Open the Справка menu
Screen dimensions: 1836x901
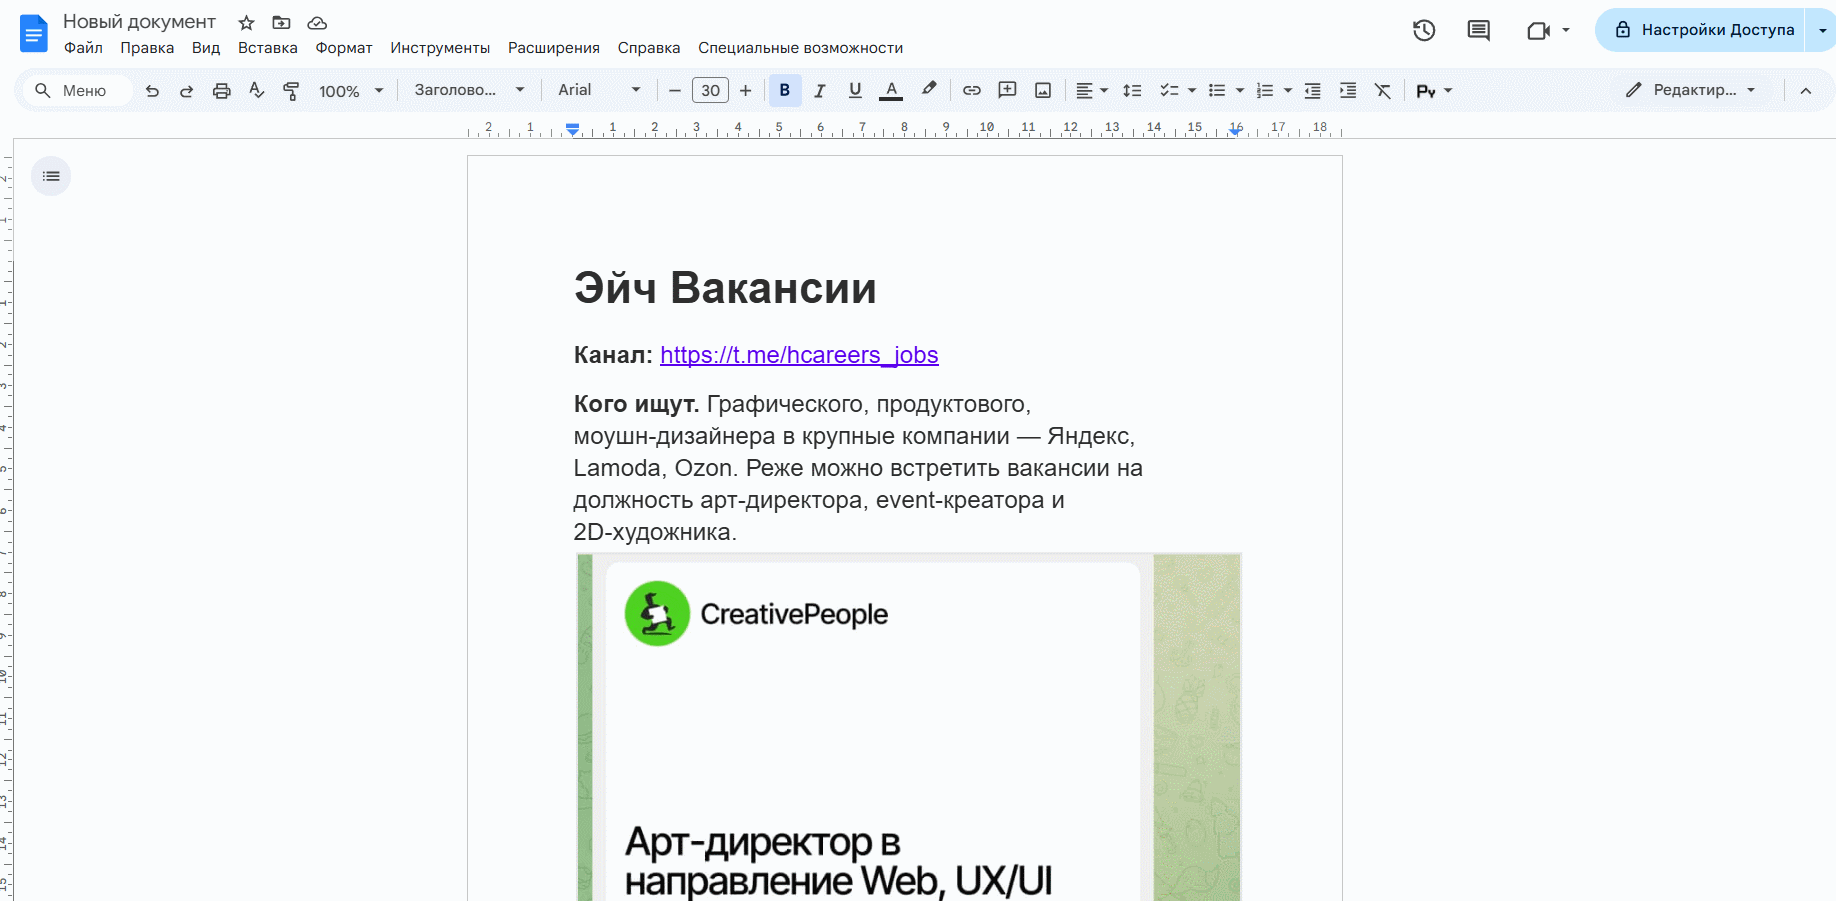(x=649, y=48)
